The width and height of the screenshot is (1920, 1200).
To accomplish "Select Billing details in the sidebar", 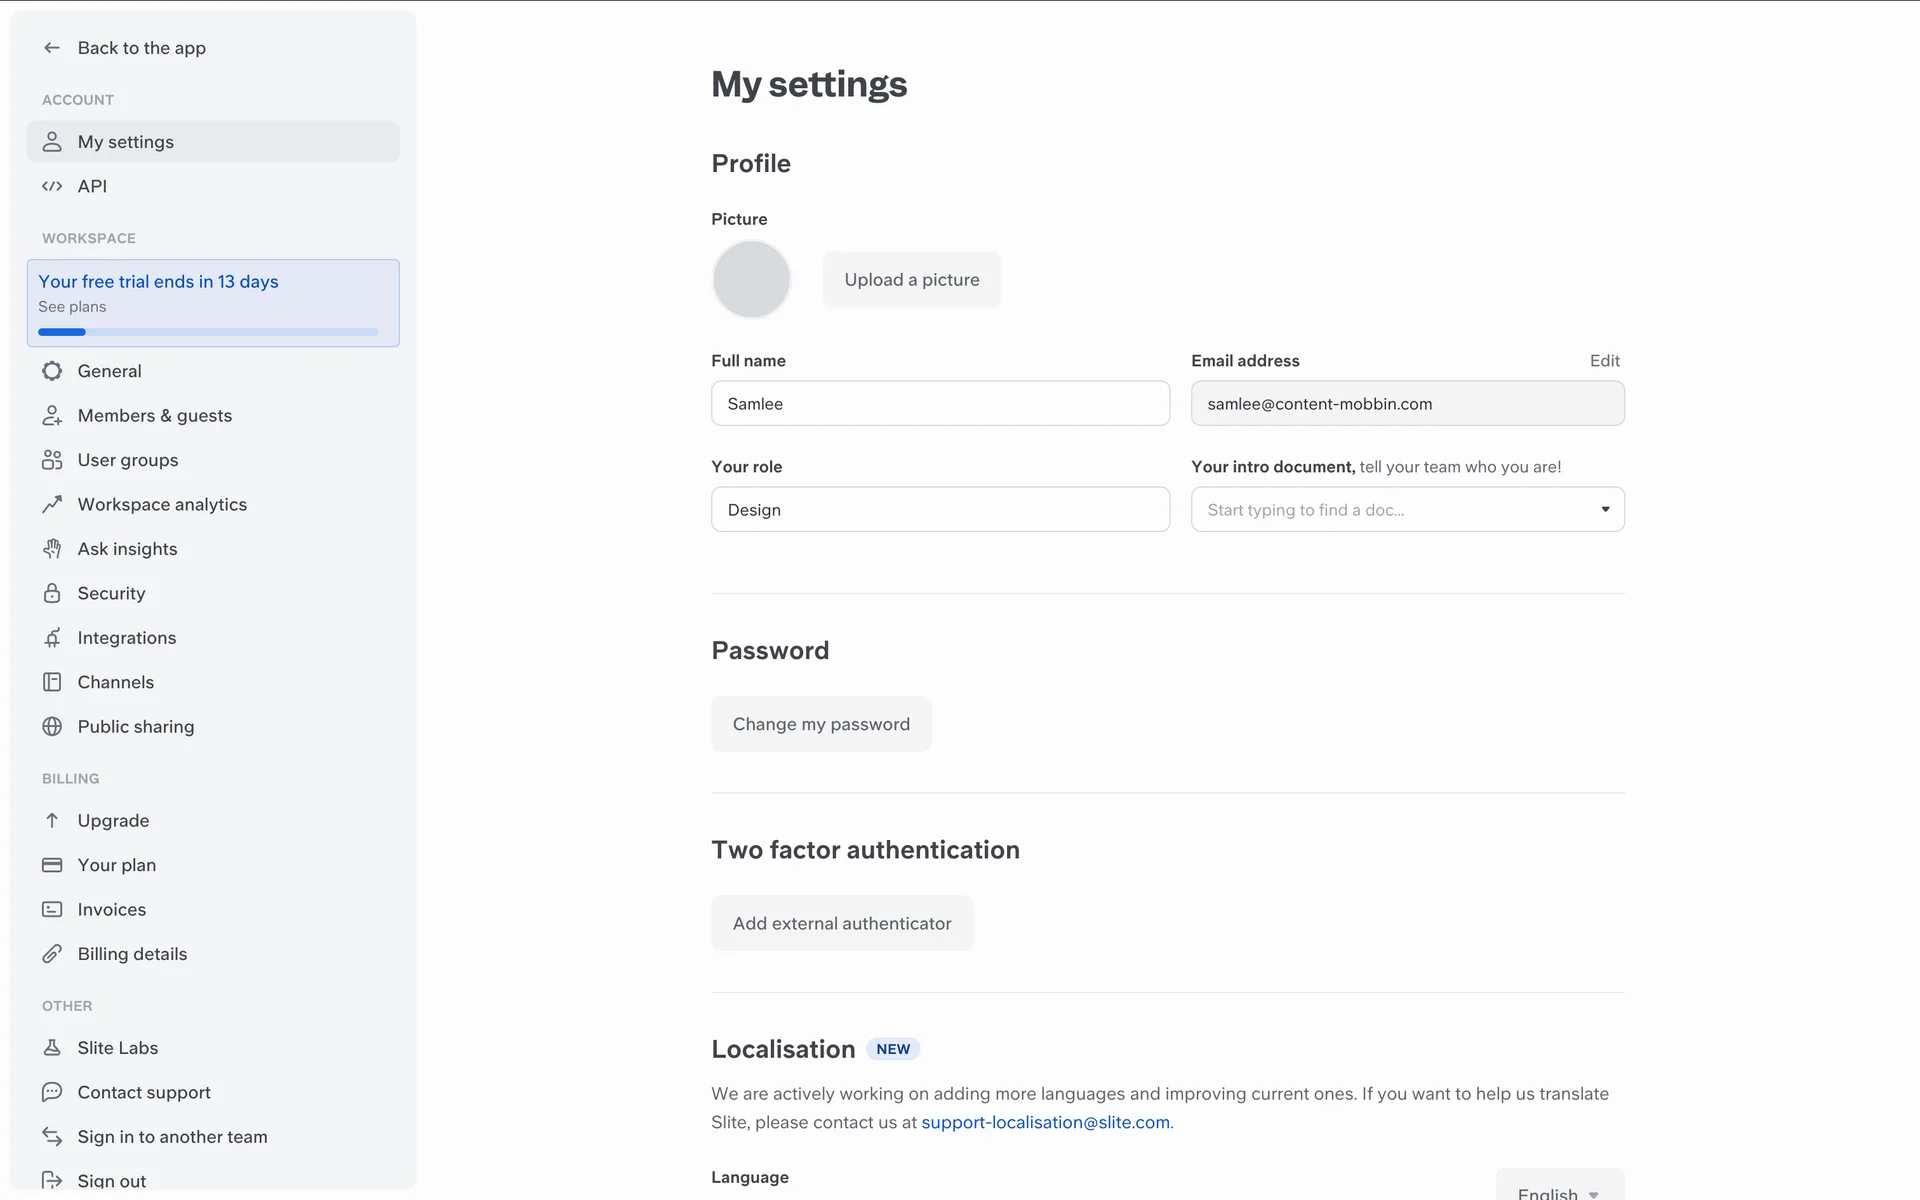I will tap(132, 954).
